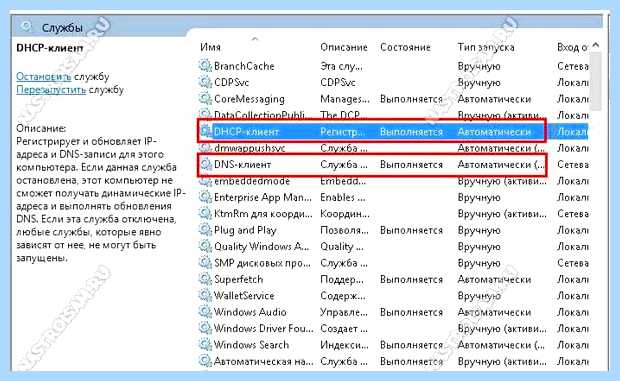Screen dimensions: 620x381
Task: Click the WalletService gear icon
Action: point(205,295)
